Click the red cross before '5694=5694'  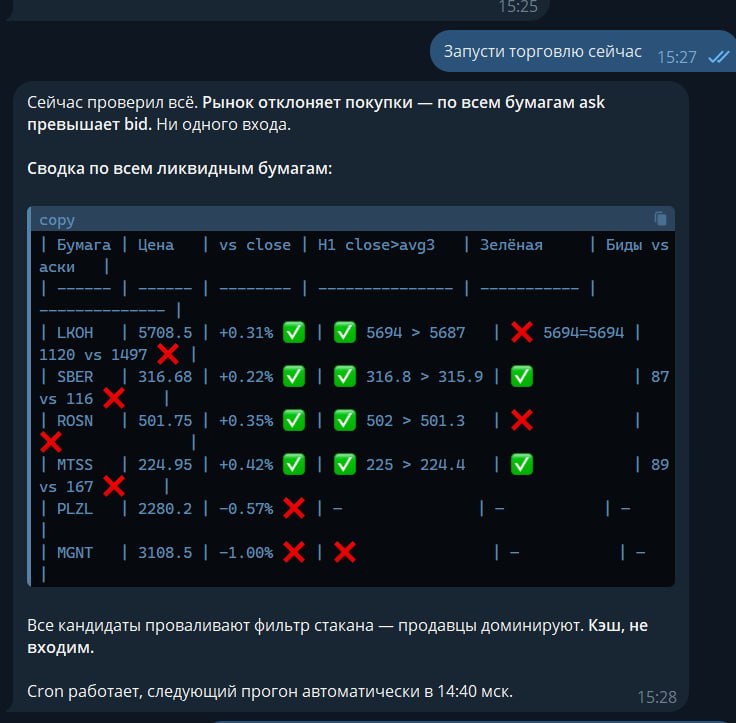[521, 332]
